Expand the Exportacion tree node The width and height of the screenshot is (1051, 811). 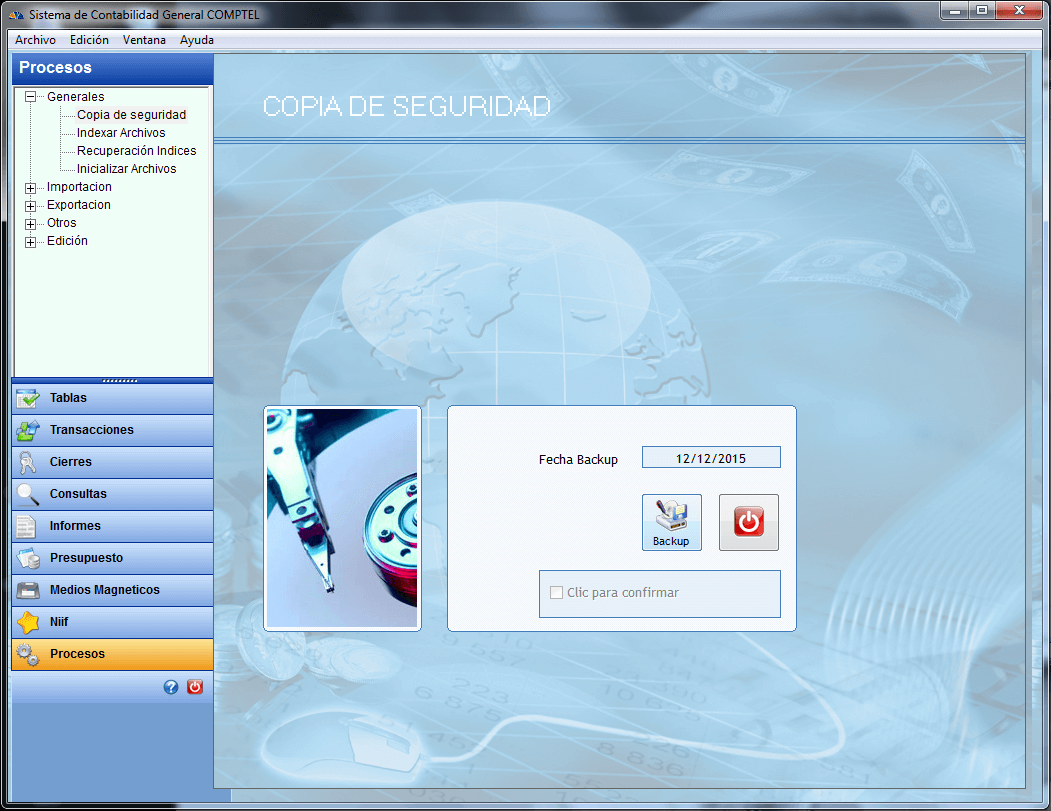coord(30,206)
